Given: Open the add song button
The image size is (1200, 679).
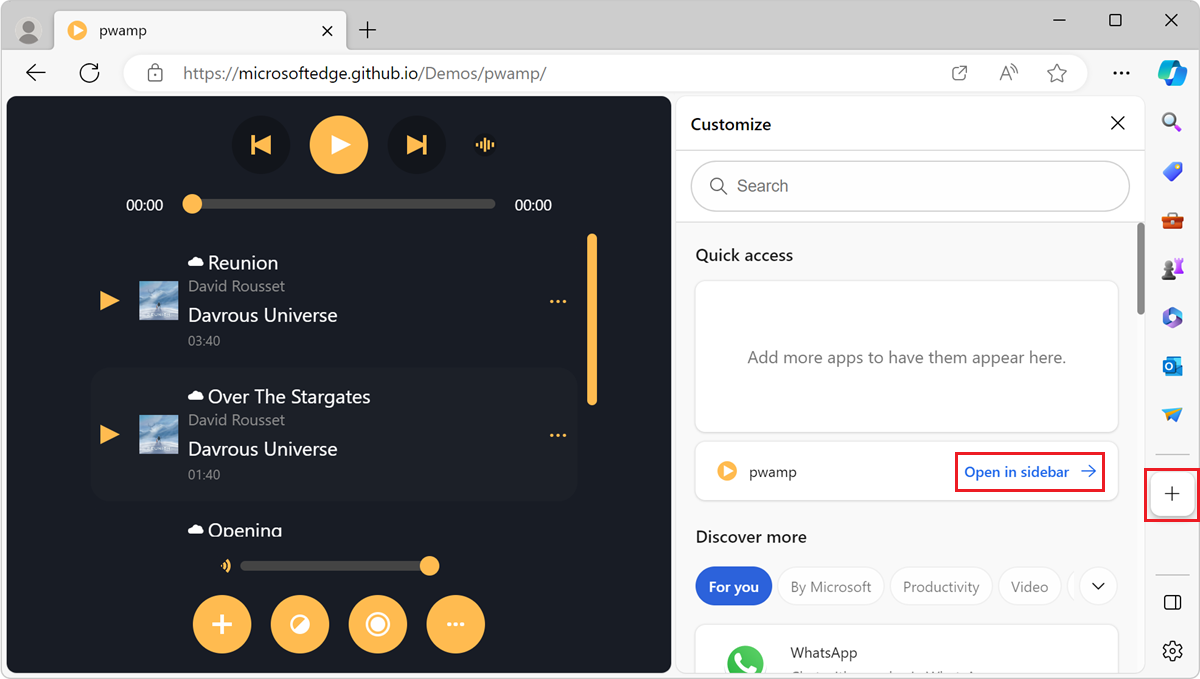Looking at the screenshot, I should [222, 624].
